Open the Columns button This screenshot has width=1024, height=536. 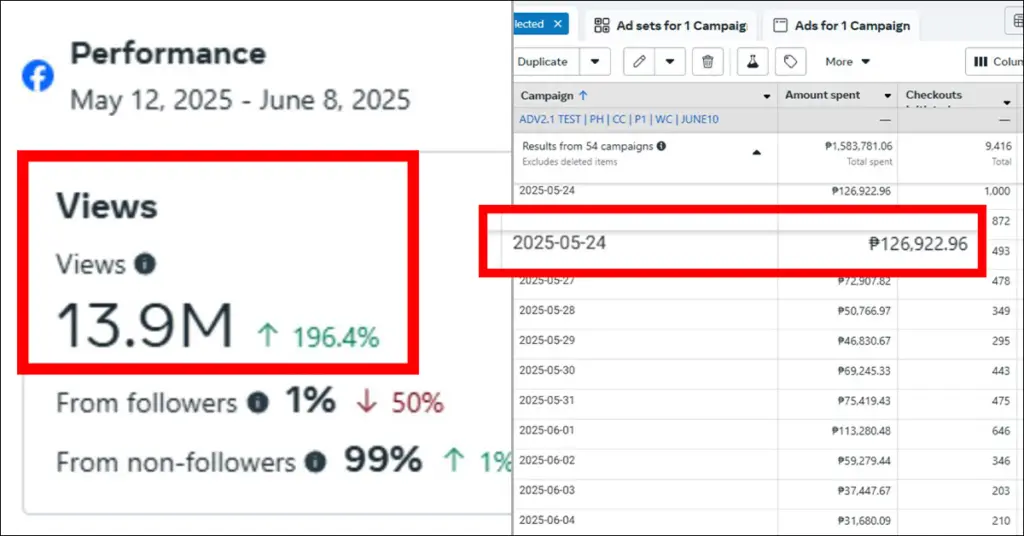point(995,61)
